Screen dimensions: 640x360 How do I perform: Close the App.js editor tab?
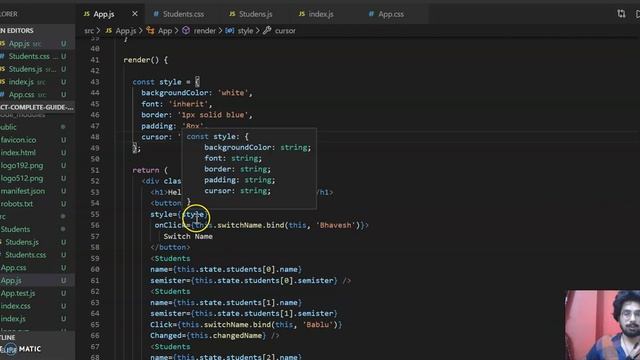[135, 14]
